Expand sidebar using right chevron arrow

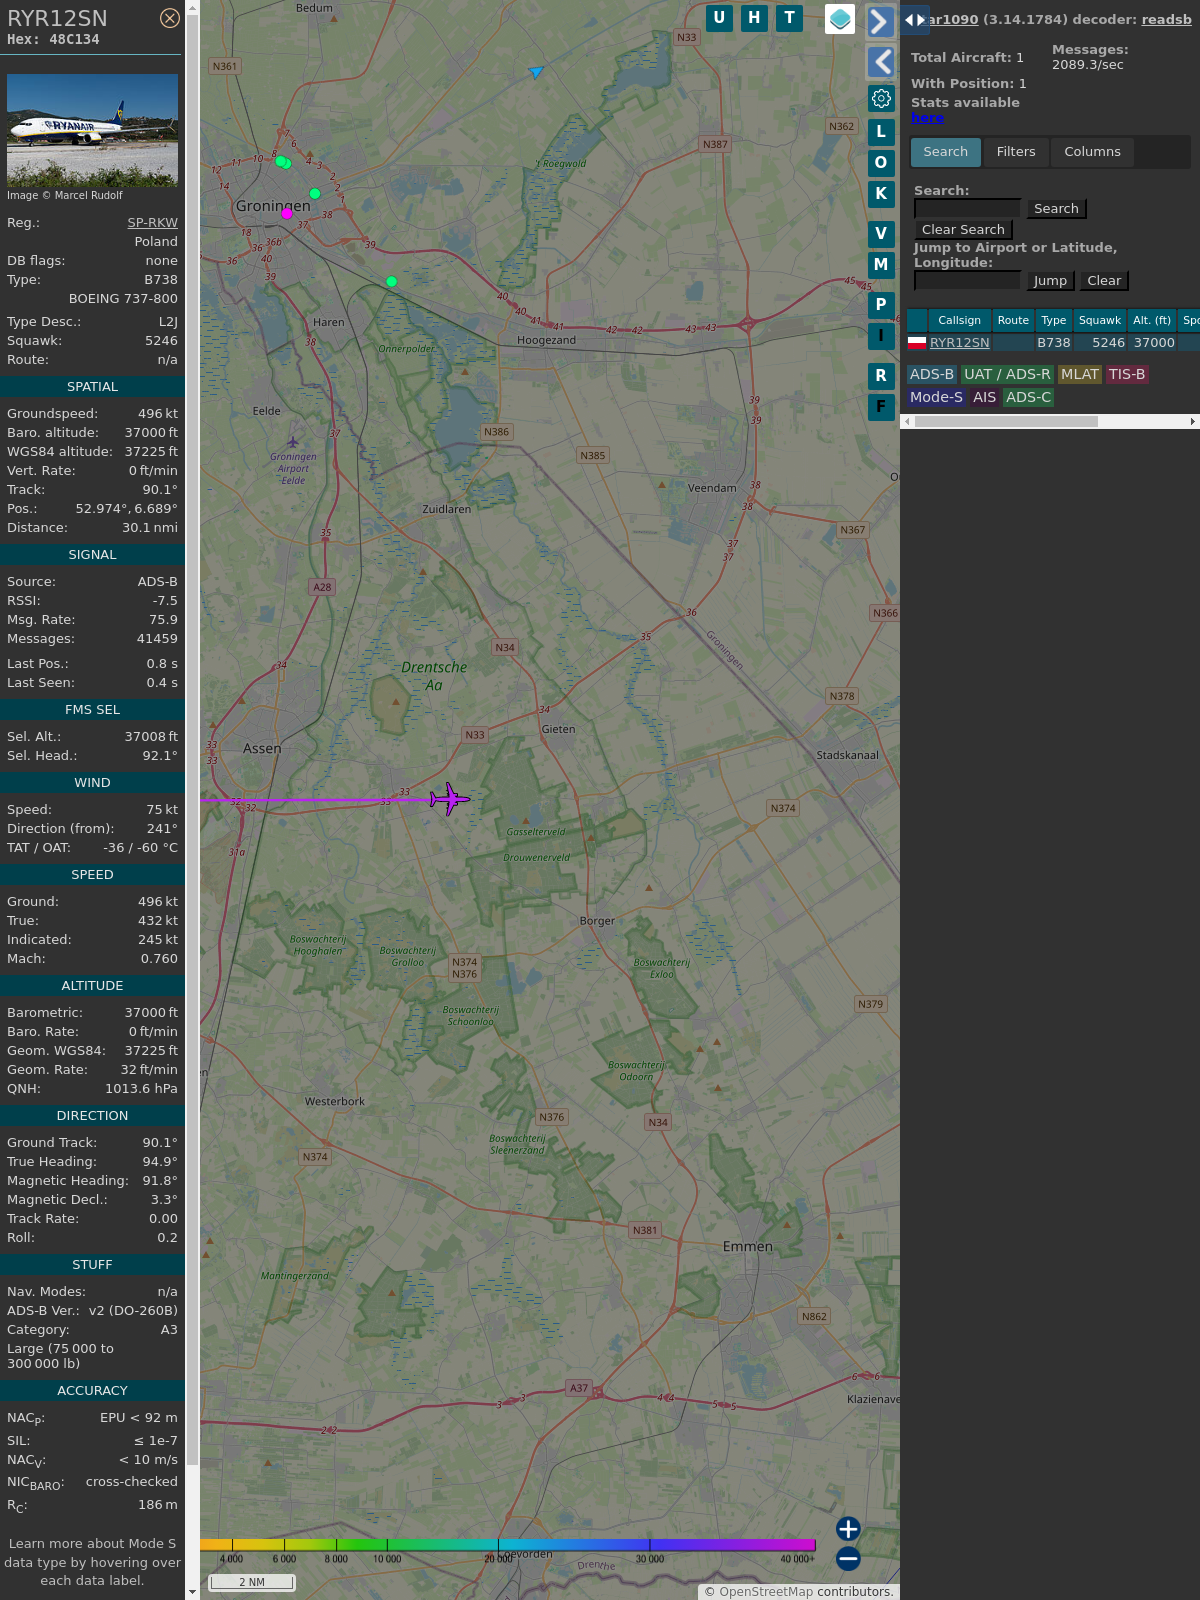pos(880,22)
